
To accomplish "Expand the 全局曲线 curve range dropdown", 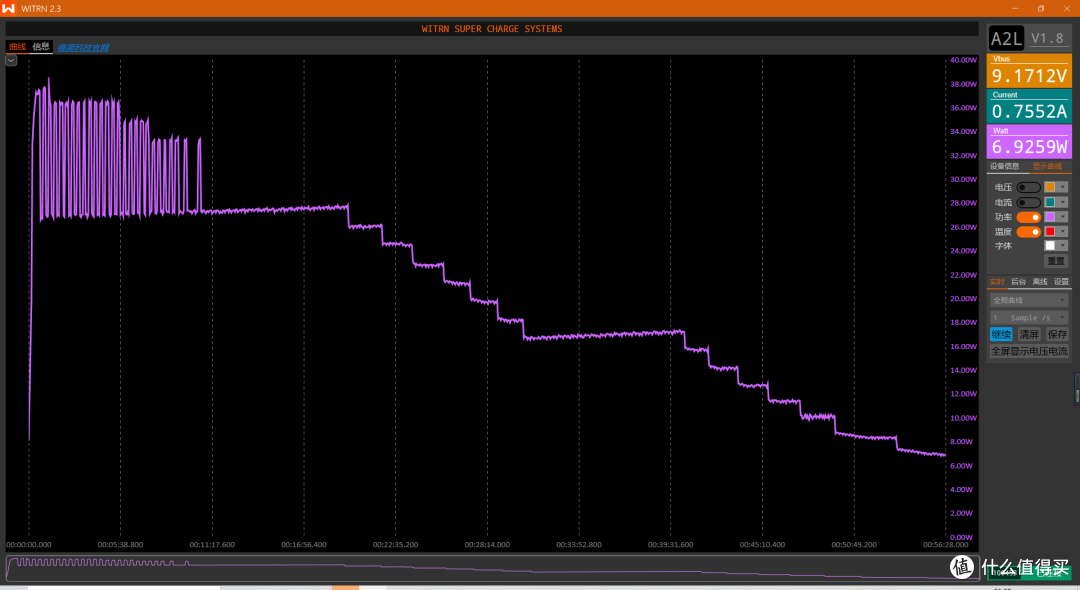I will coord(1029,300).
